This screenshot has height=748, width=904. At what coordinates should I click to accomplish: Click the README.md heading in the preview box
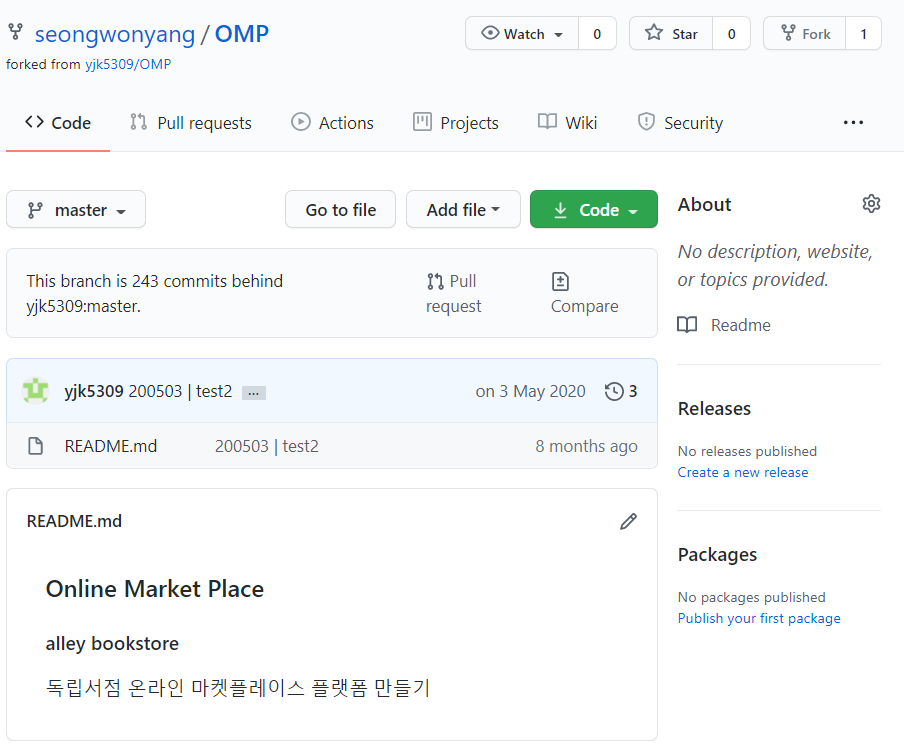pyautogui.click(x=74, y=521)
